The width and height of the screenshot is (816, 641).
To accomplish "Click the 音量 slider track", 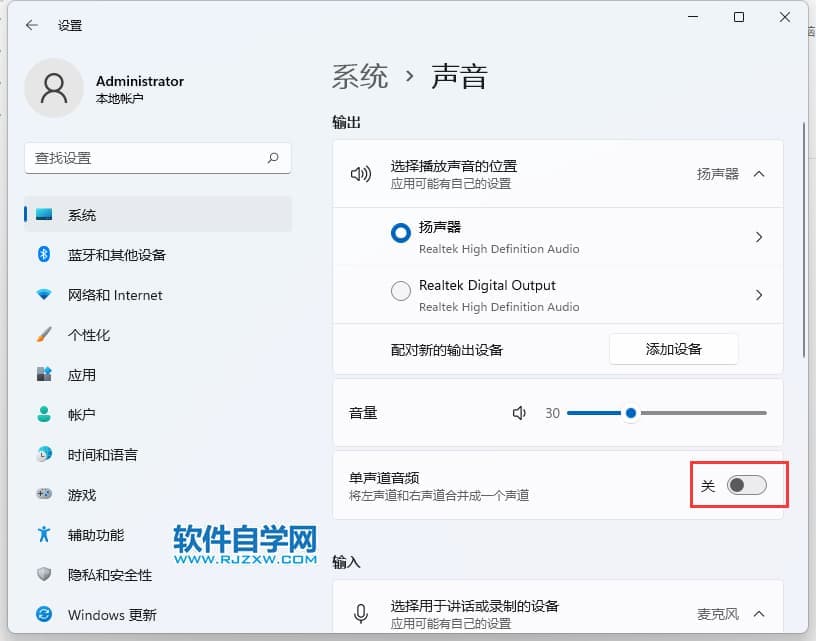I will (700, 413).
